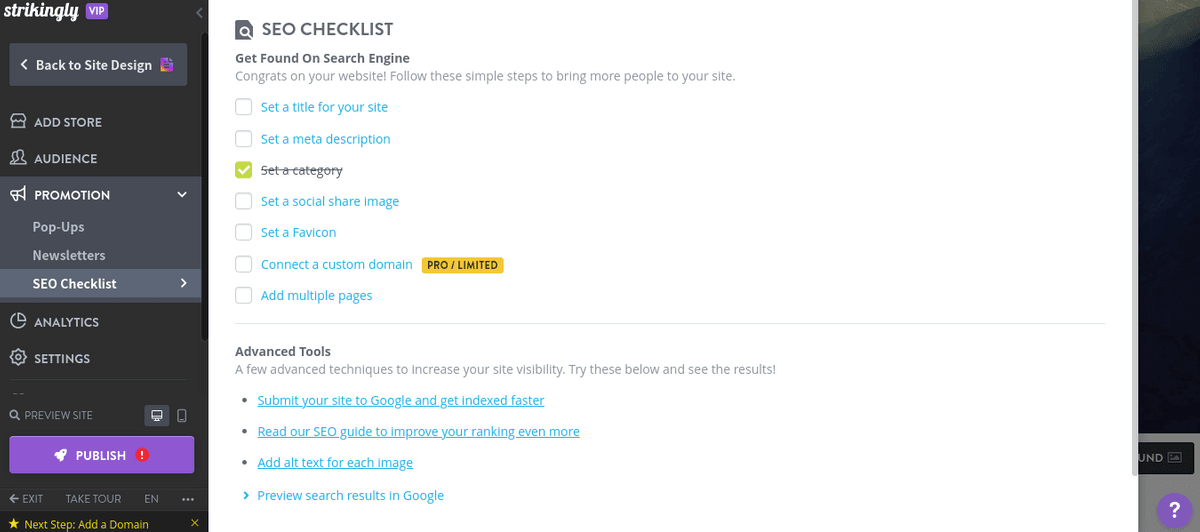The height and width of the screenshot is (532, 1200).
Task: Click the Audience people icon
Action: 18,158
